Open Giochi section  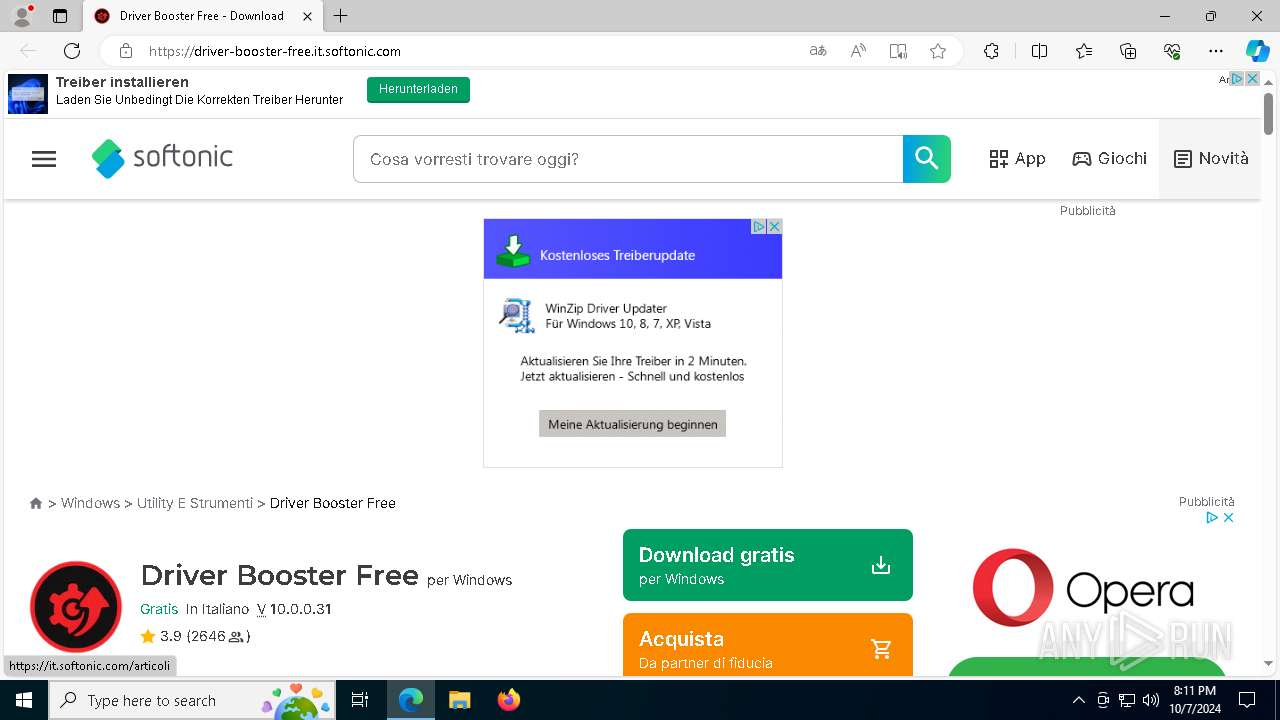(x=1109, y=158)
